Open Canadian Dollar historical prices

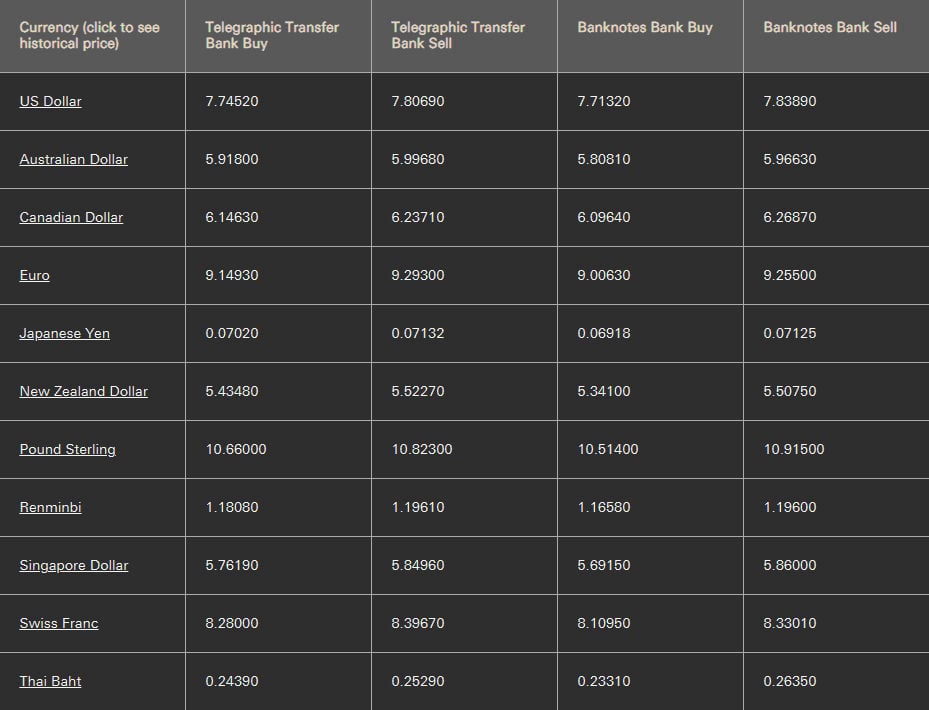(71, 217)
